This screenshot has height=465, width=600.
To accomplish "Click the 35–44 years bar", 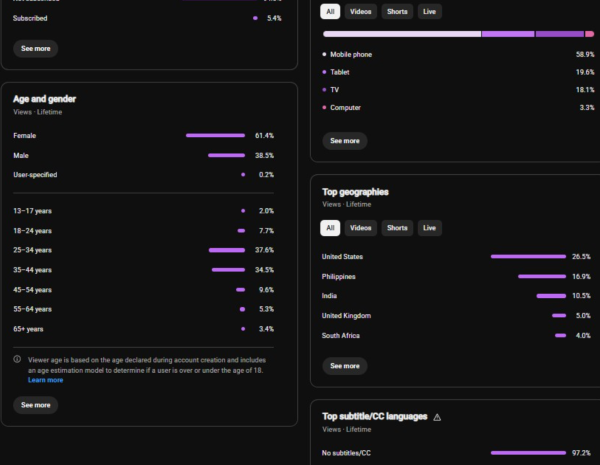I will pyautogui.click(x=228, y=270).
